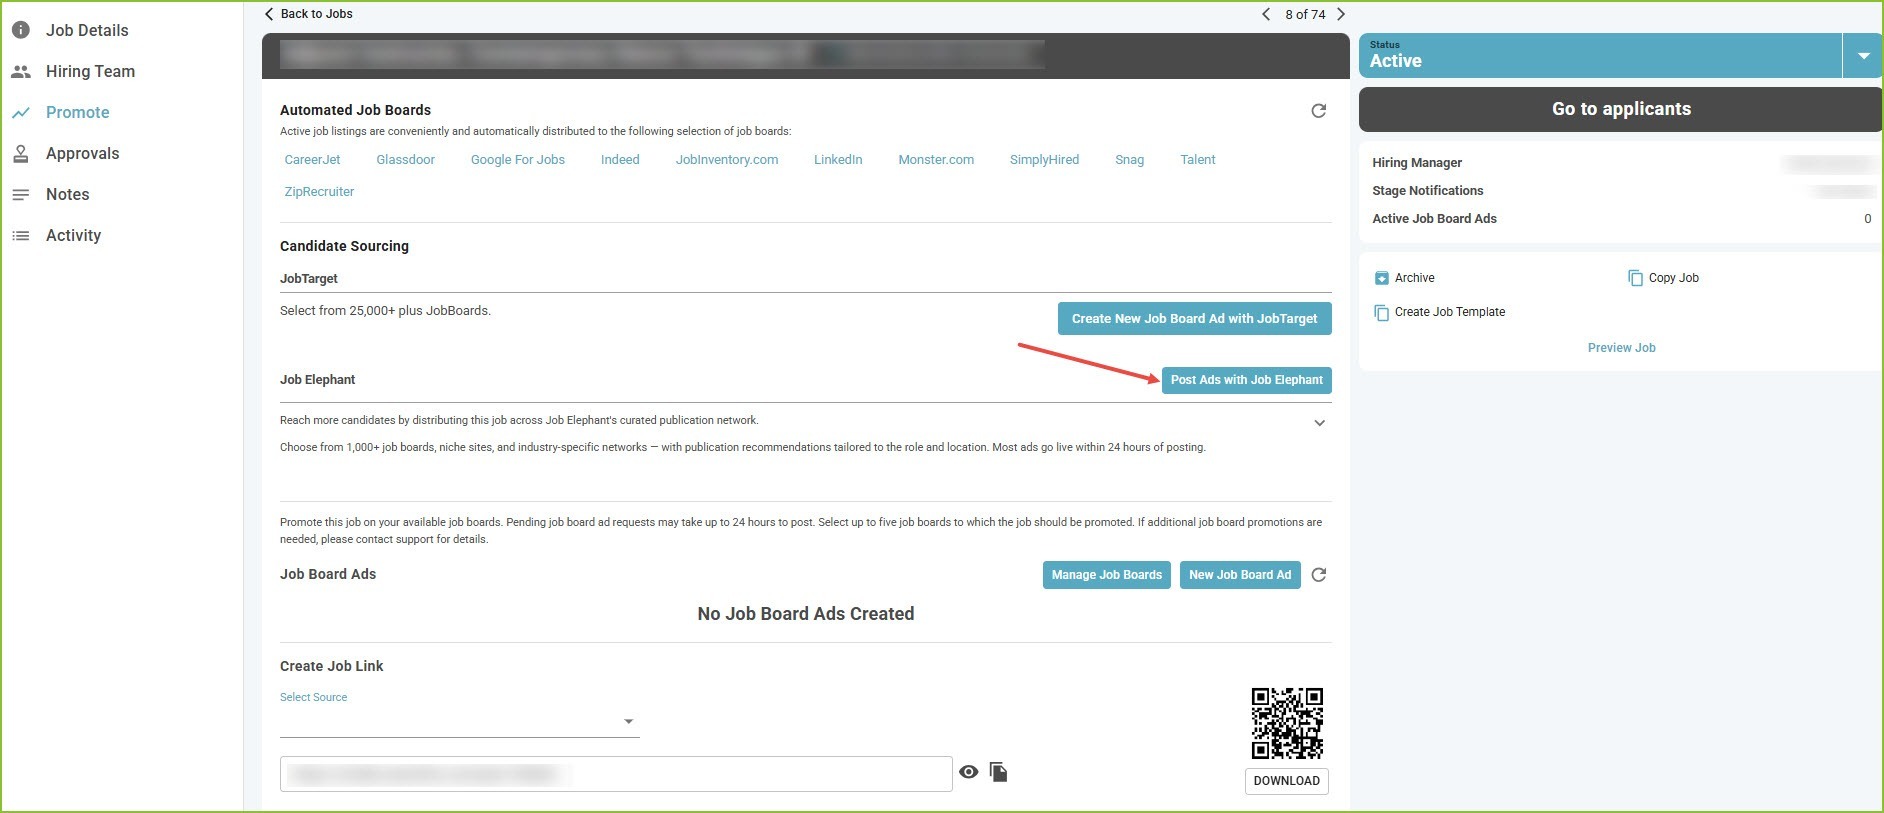The height and width of the screenshot is (813, 1884).
Task: Go back to Jobs
Action: pos(308,14)
